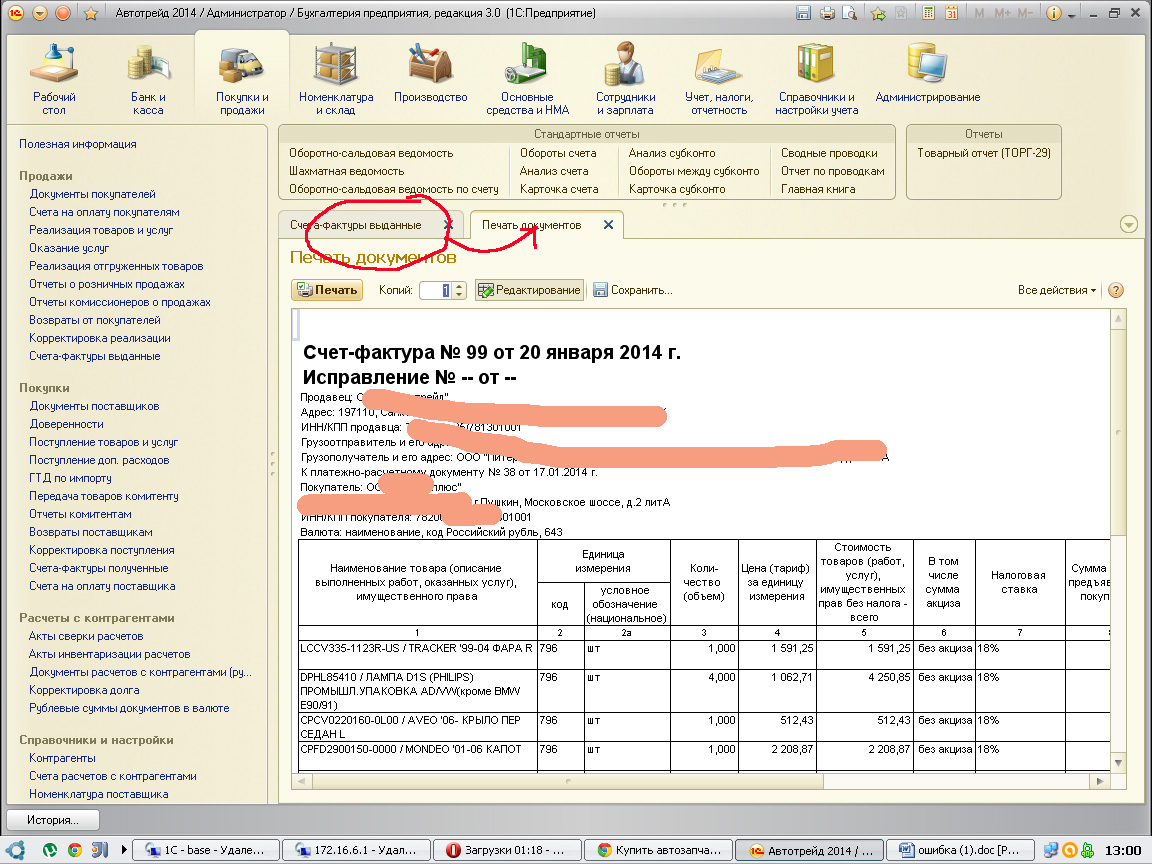Open Доверенности in sidebar
The height and width of the screenshot is (864, 1152).
click(66, 424)
